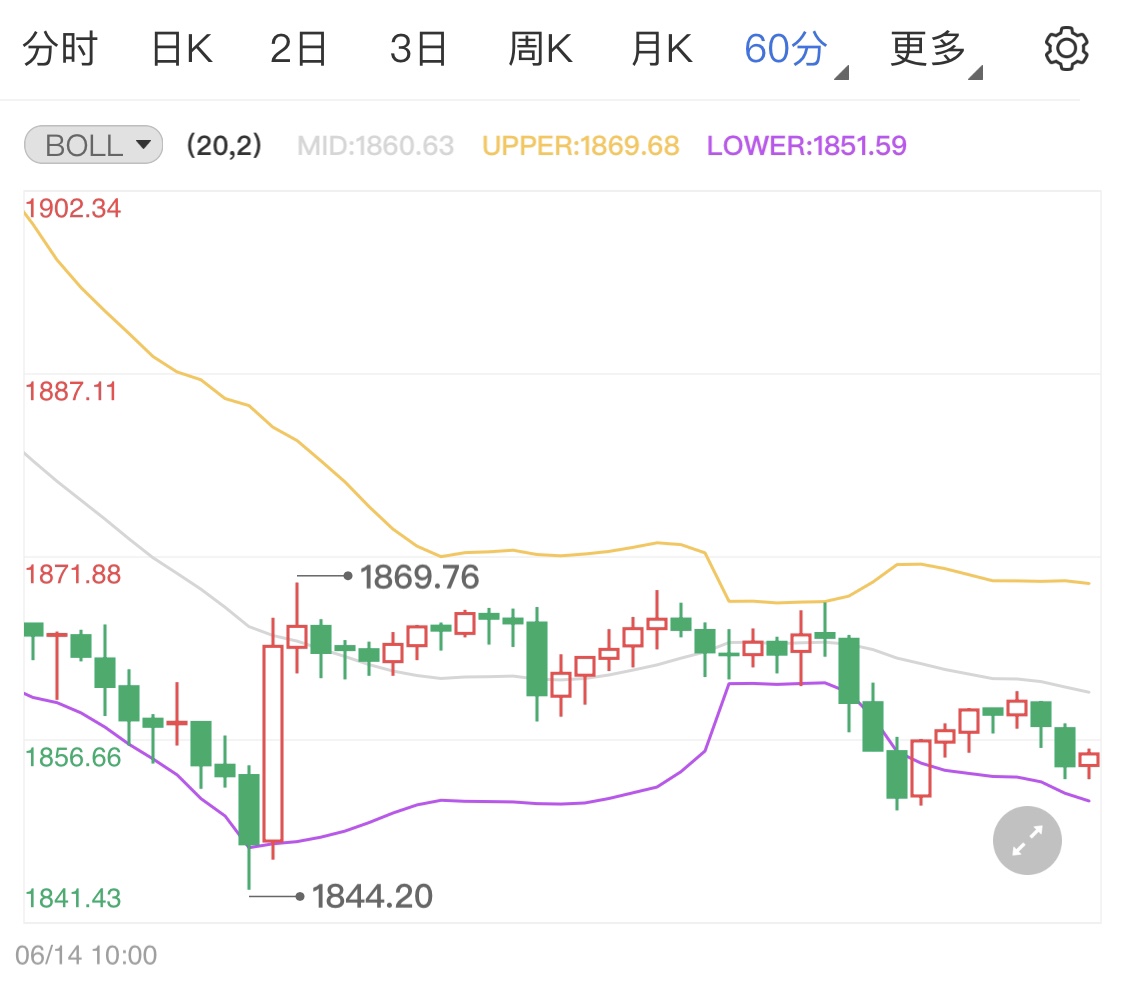Open the BOLL indicator dropdown
The height and width of the screenshot is (984, 1125).
(x=93, y=145)
